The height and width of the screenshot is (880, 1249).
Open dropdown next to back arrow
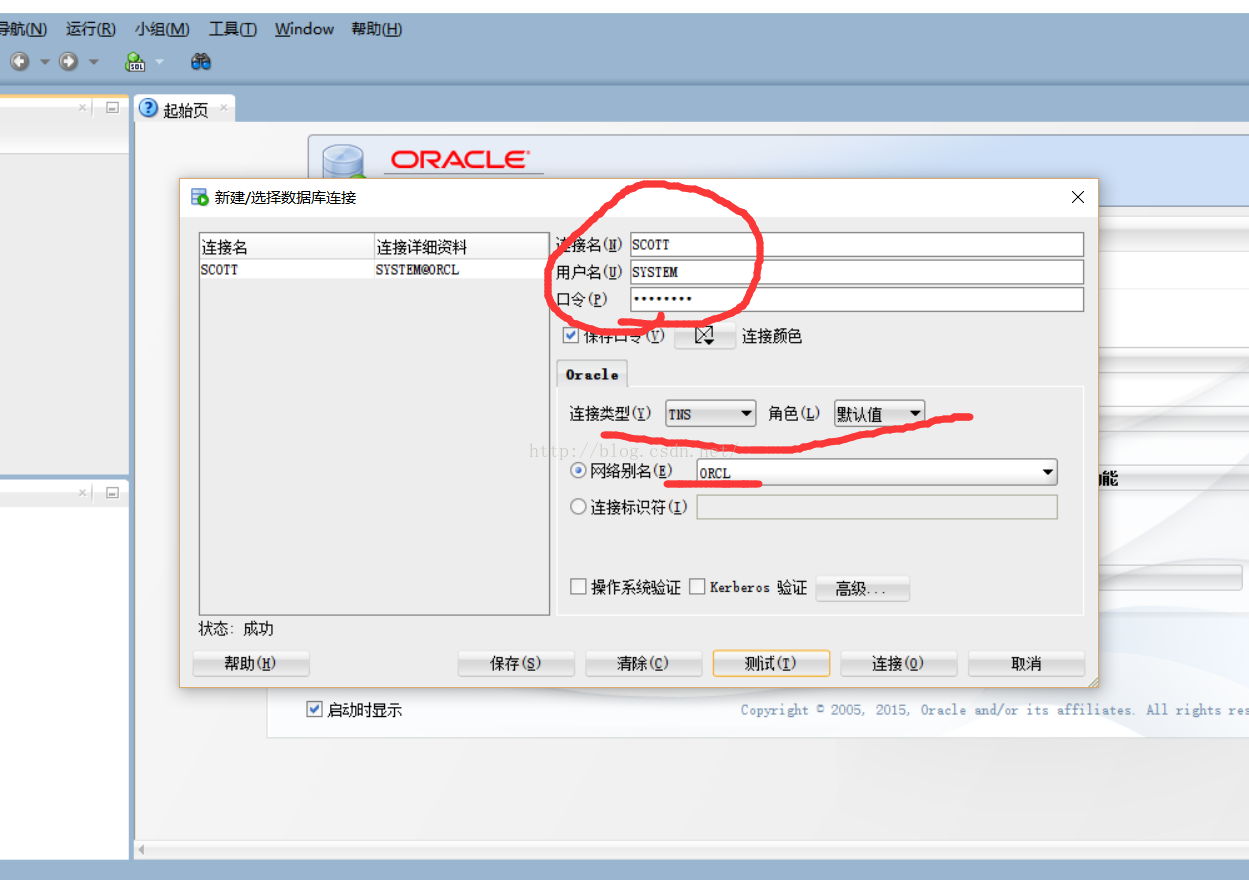44,62
